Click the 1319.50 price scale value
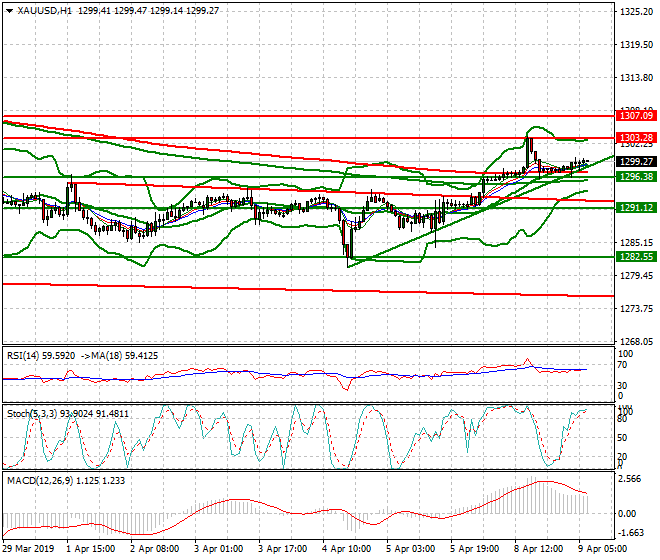Viewport: 660px width, 560px height. pos(637,45)
